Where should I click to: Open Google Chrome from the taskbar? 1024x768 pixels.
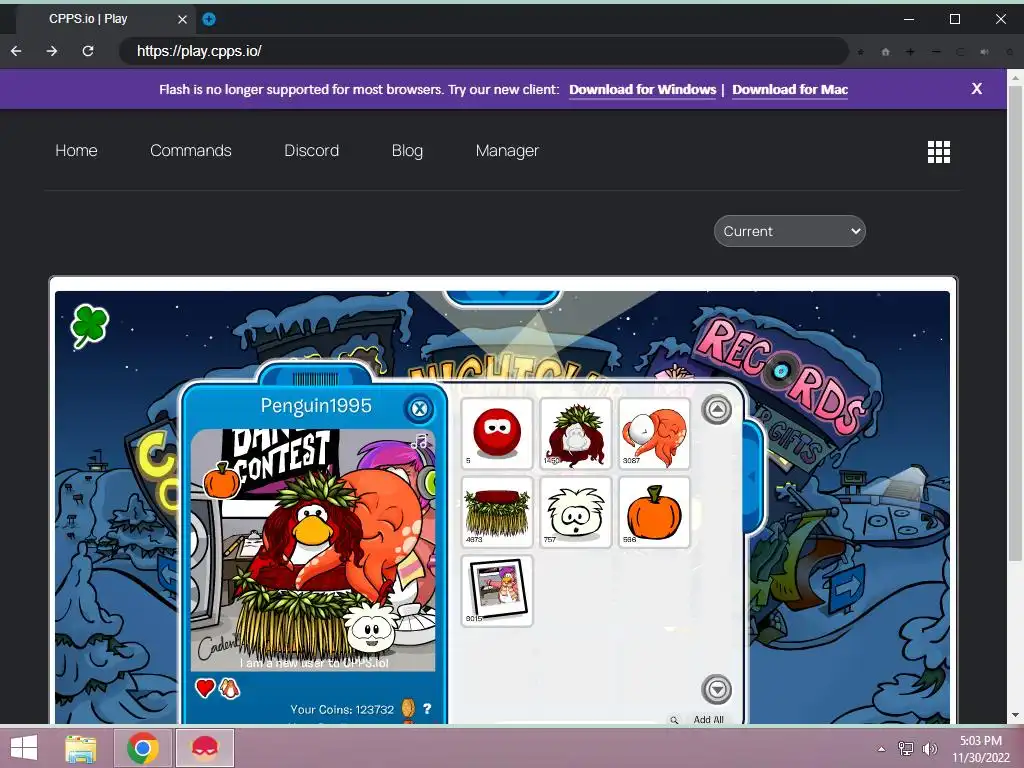click(x=142, y=748)
